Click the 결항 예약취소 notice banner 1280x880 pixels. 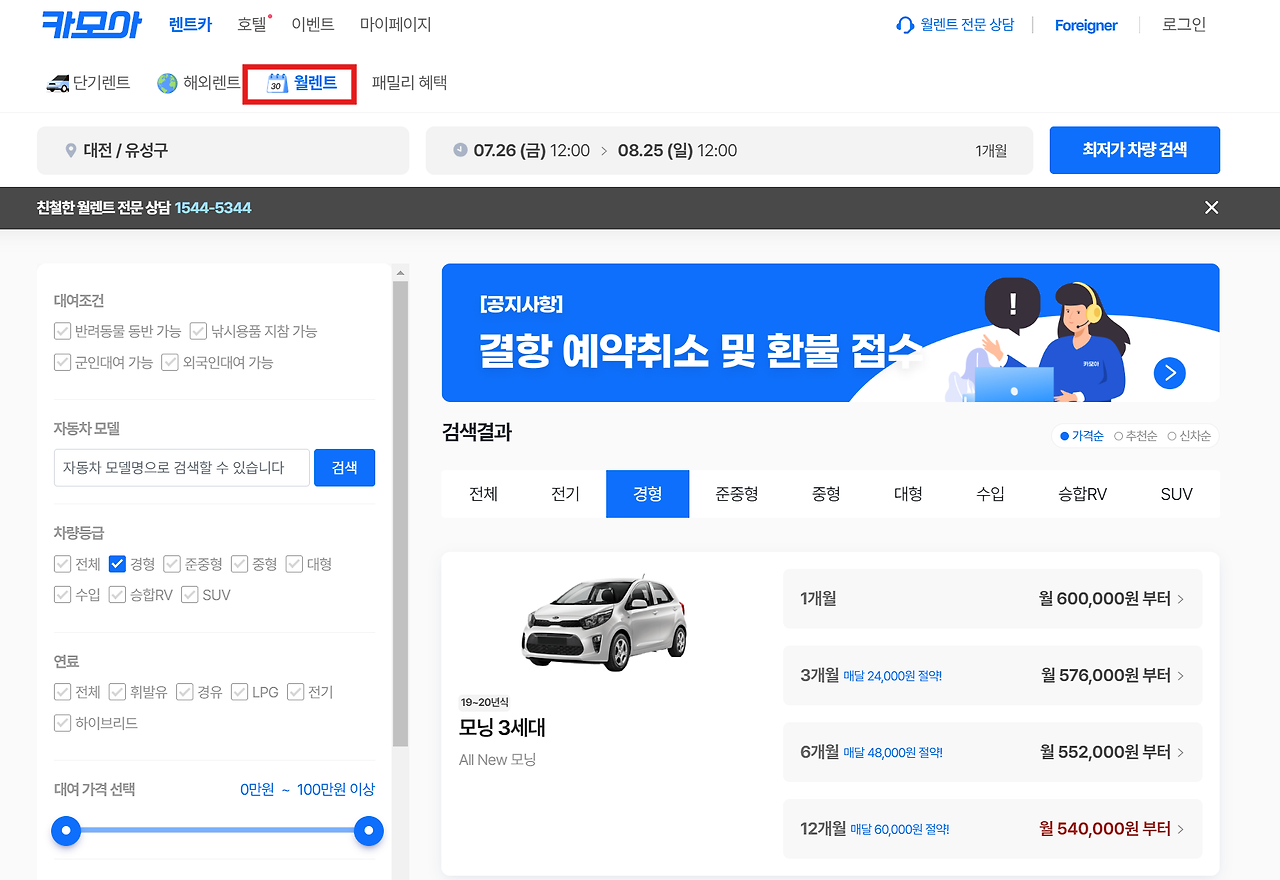pos(830,333)
